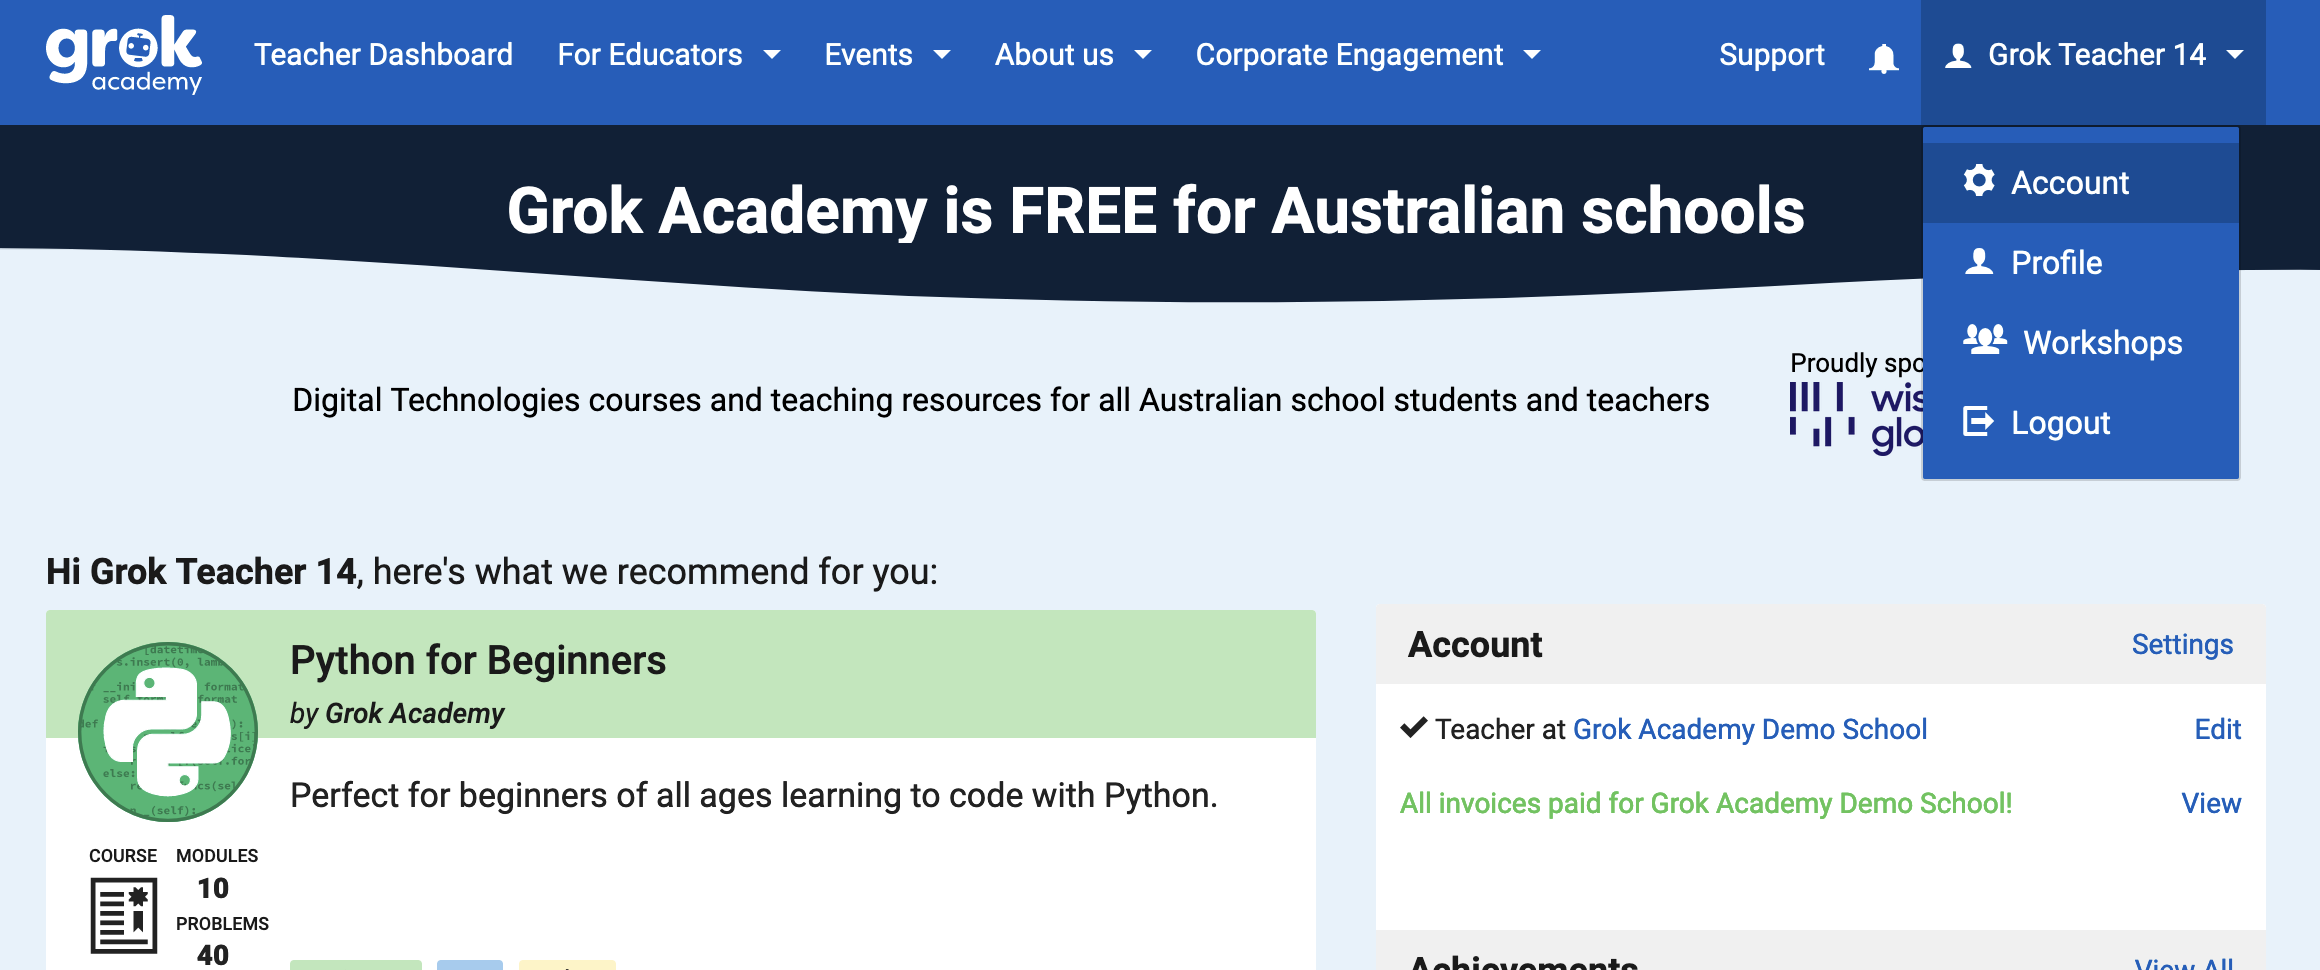Edit the teacher school affiliation
2320x970 pixels.
(2217, 729)
